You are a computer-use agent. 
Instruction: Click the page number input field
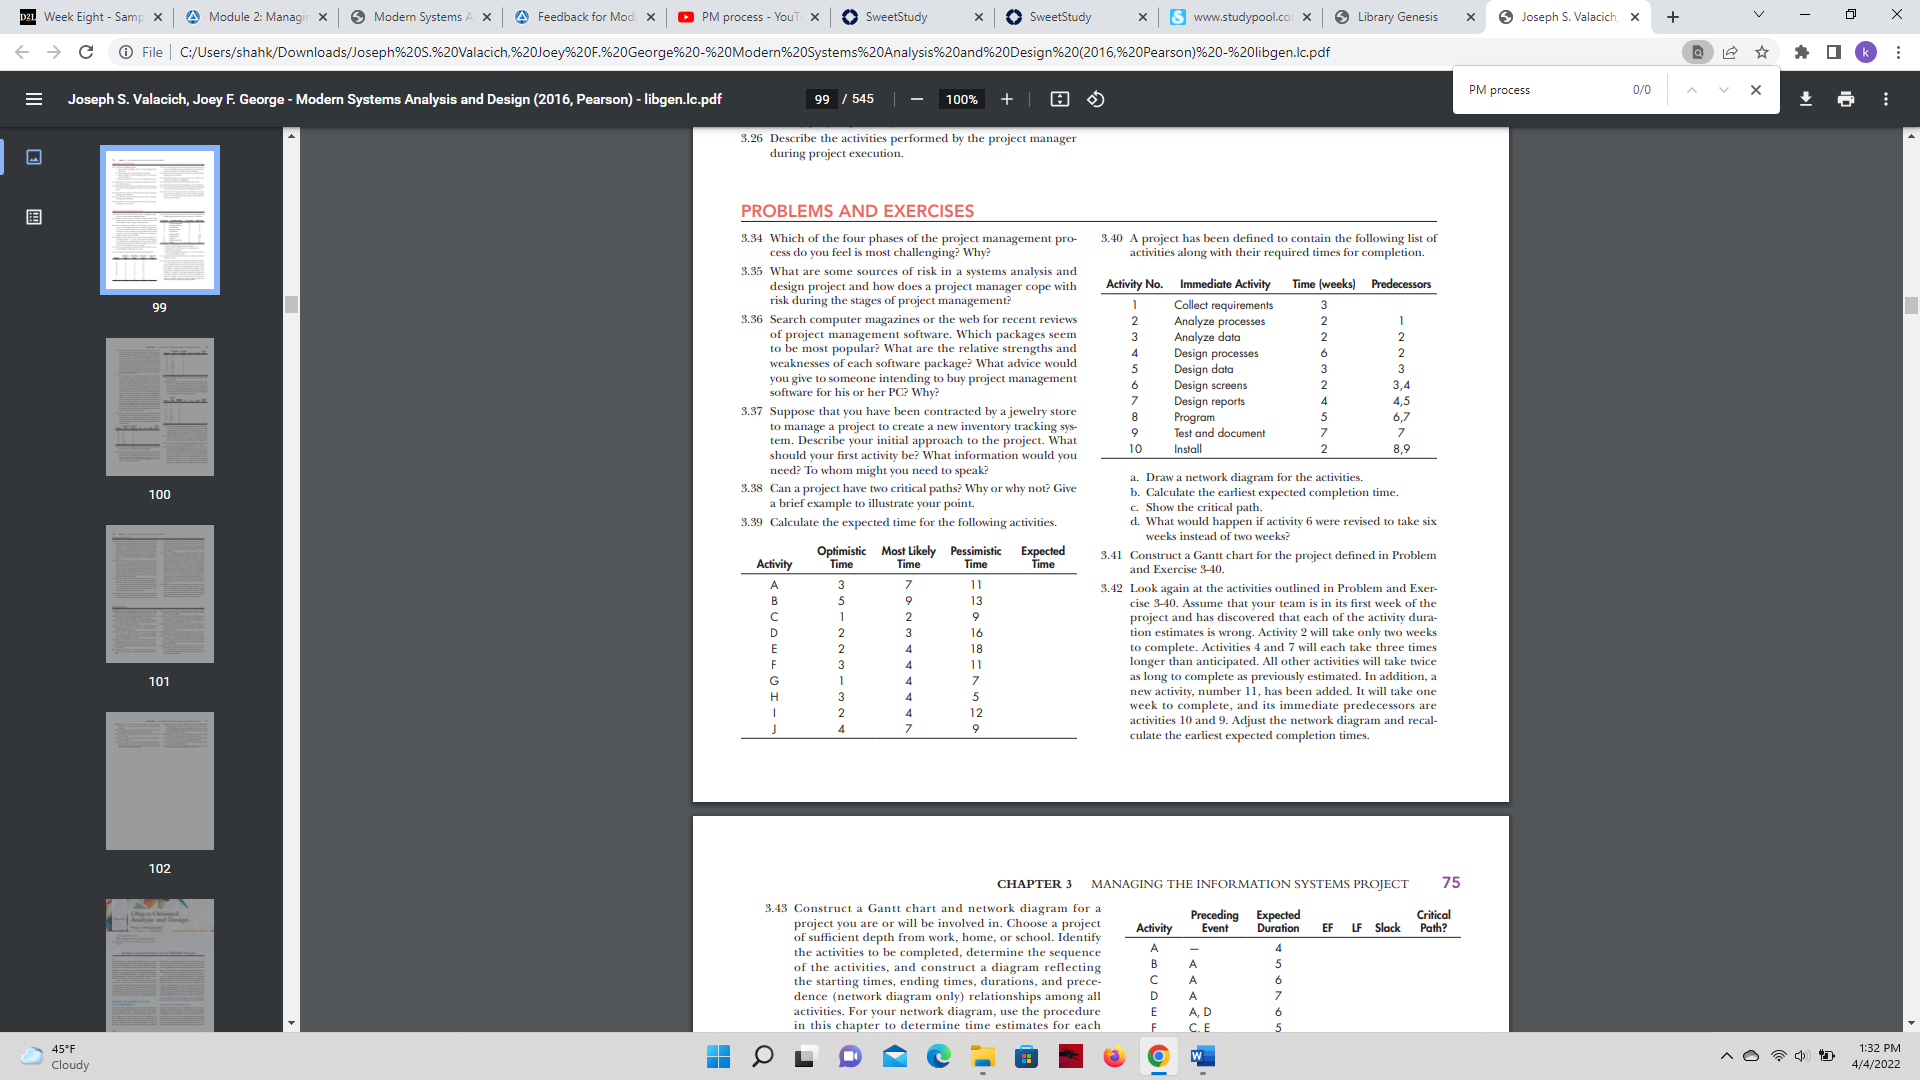822,99
